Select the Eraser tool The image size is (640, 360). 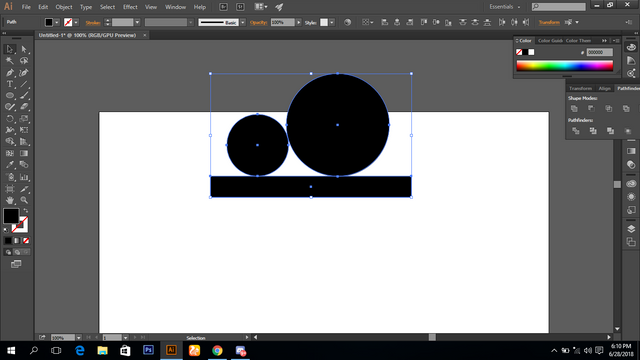point(24,107)
